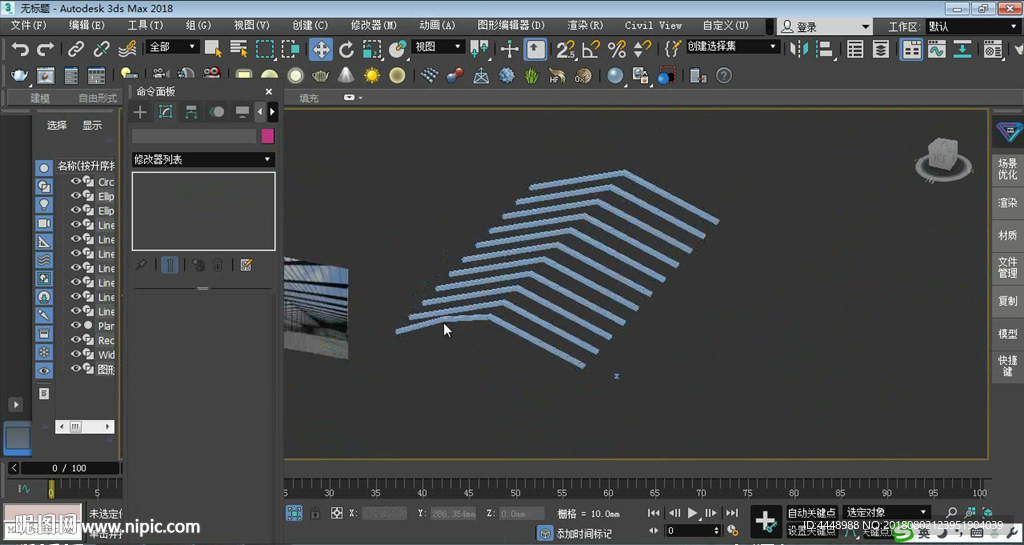Choose the Bind to Space Warp tool
The width and height of the screenshot is (1024, 545).
127,49
